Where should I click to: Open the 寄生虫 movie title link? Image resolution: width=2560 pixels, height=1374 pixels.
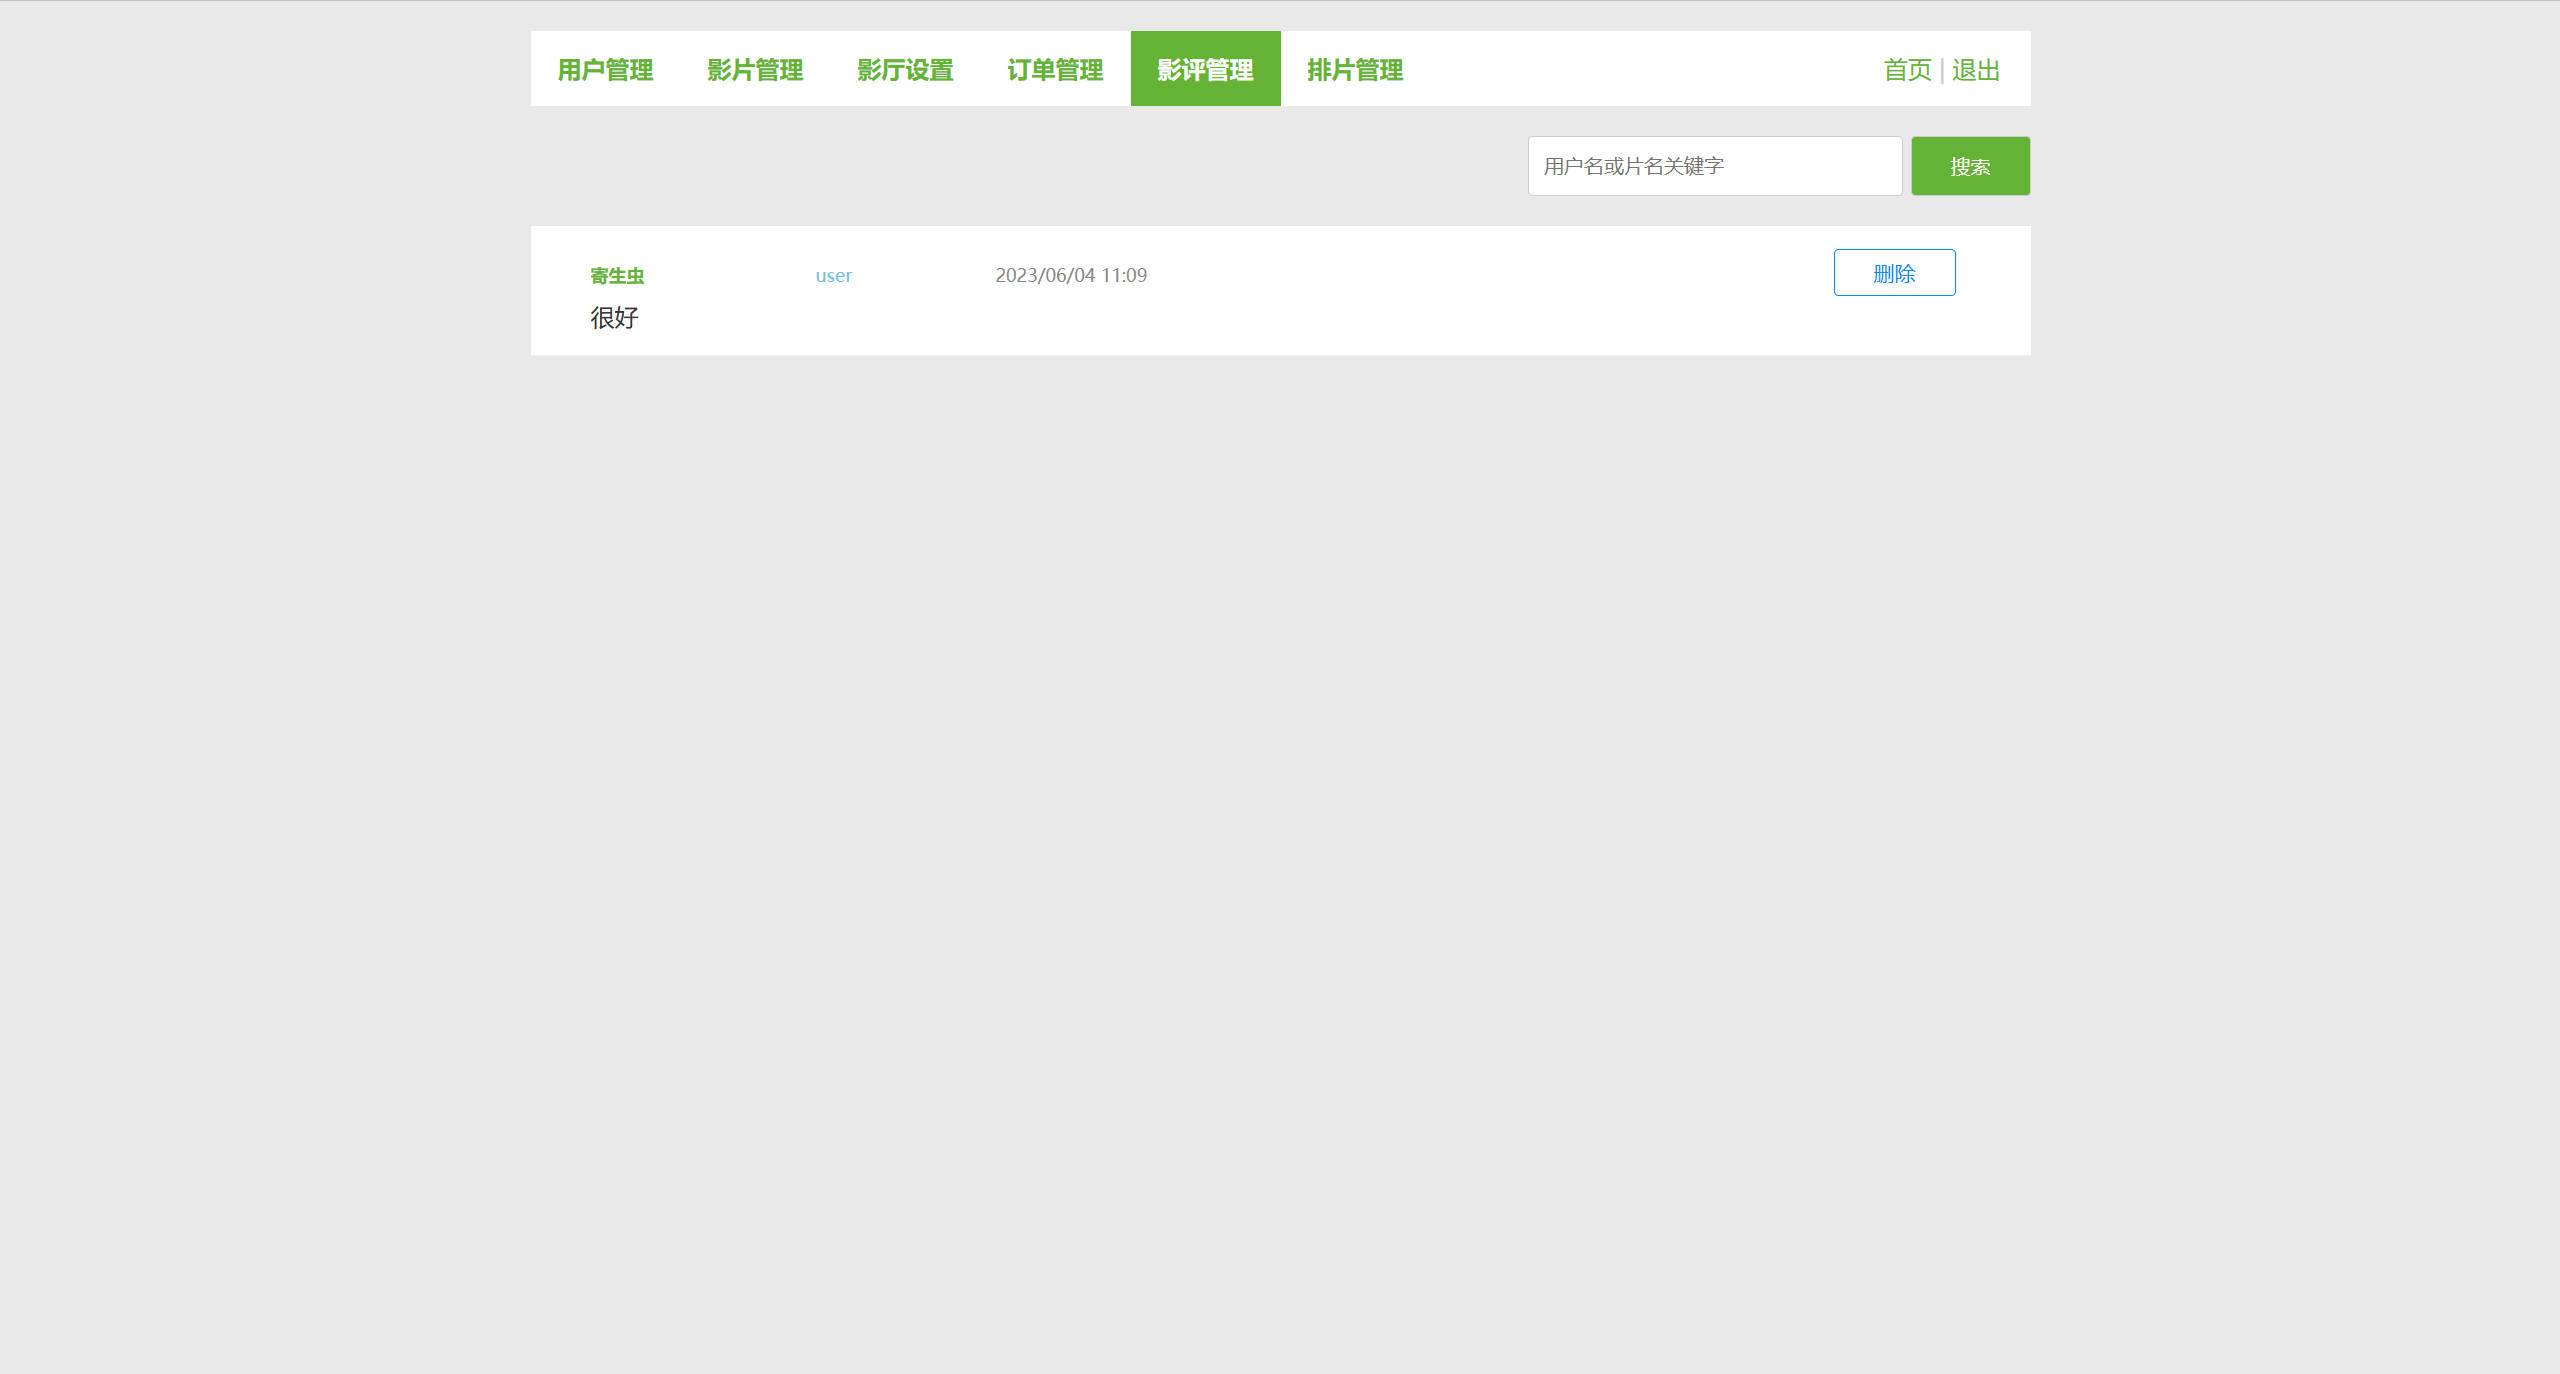click(x=617, y=276)
